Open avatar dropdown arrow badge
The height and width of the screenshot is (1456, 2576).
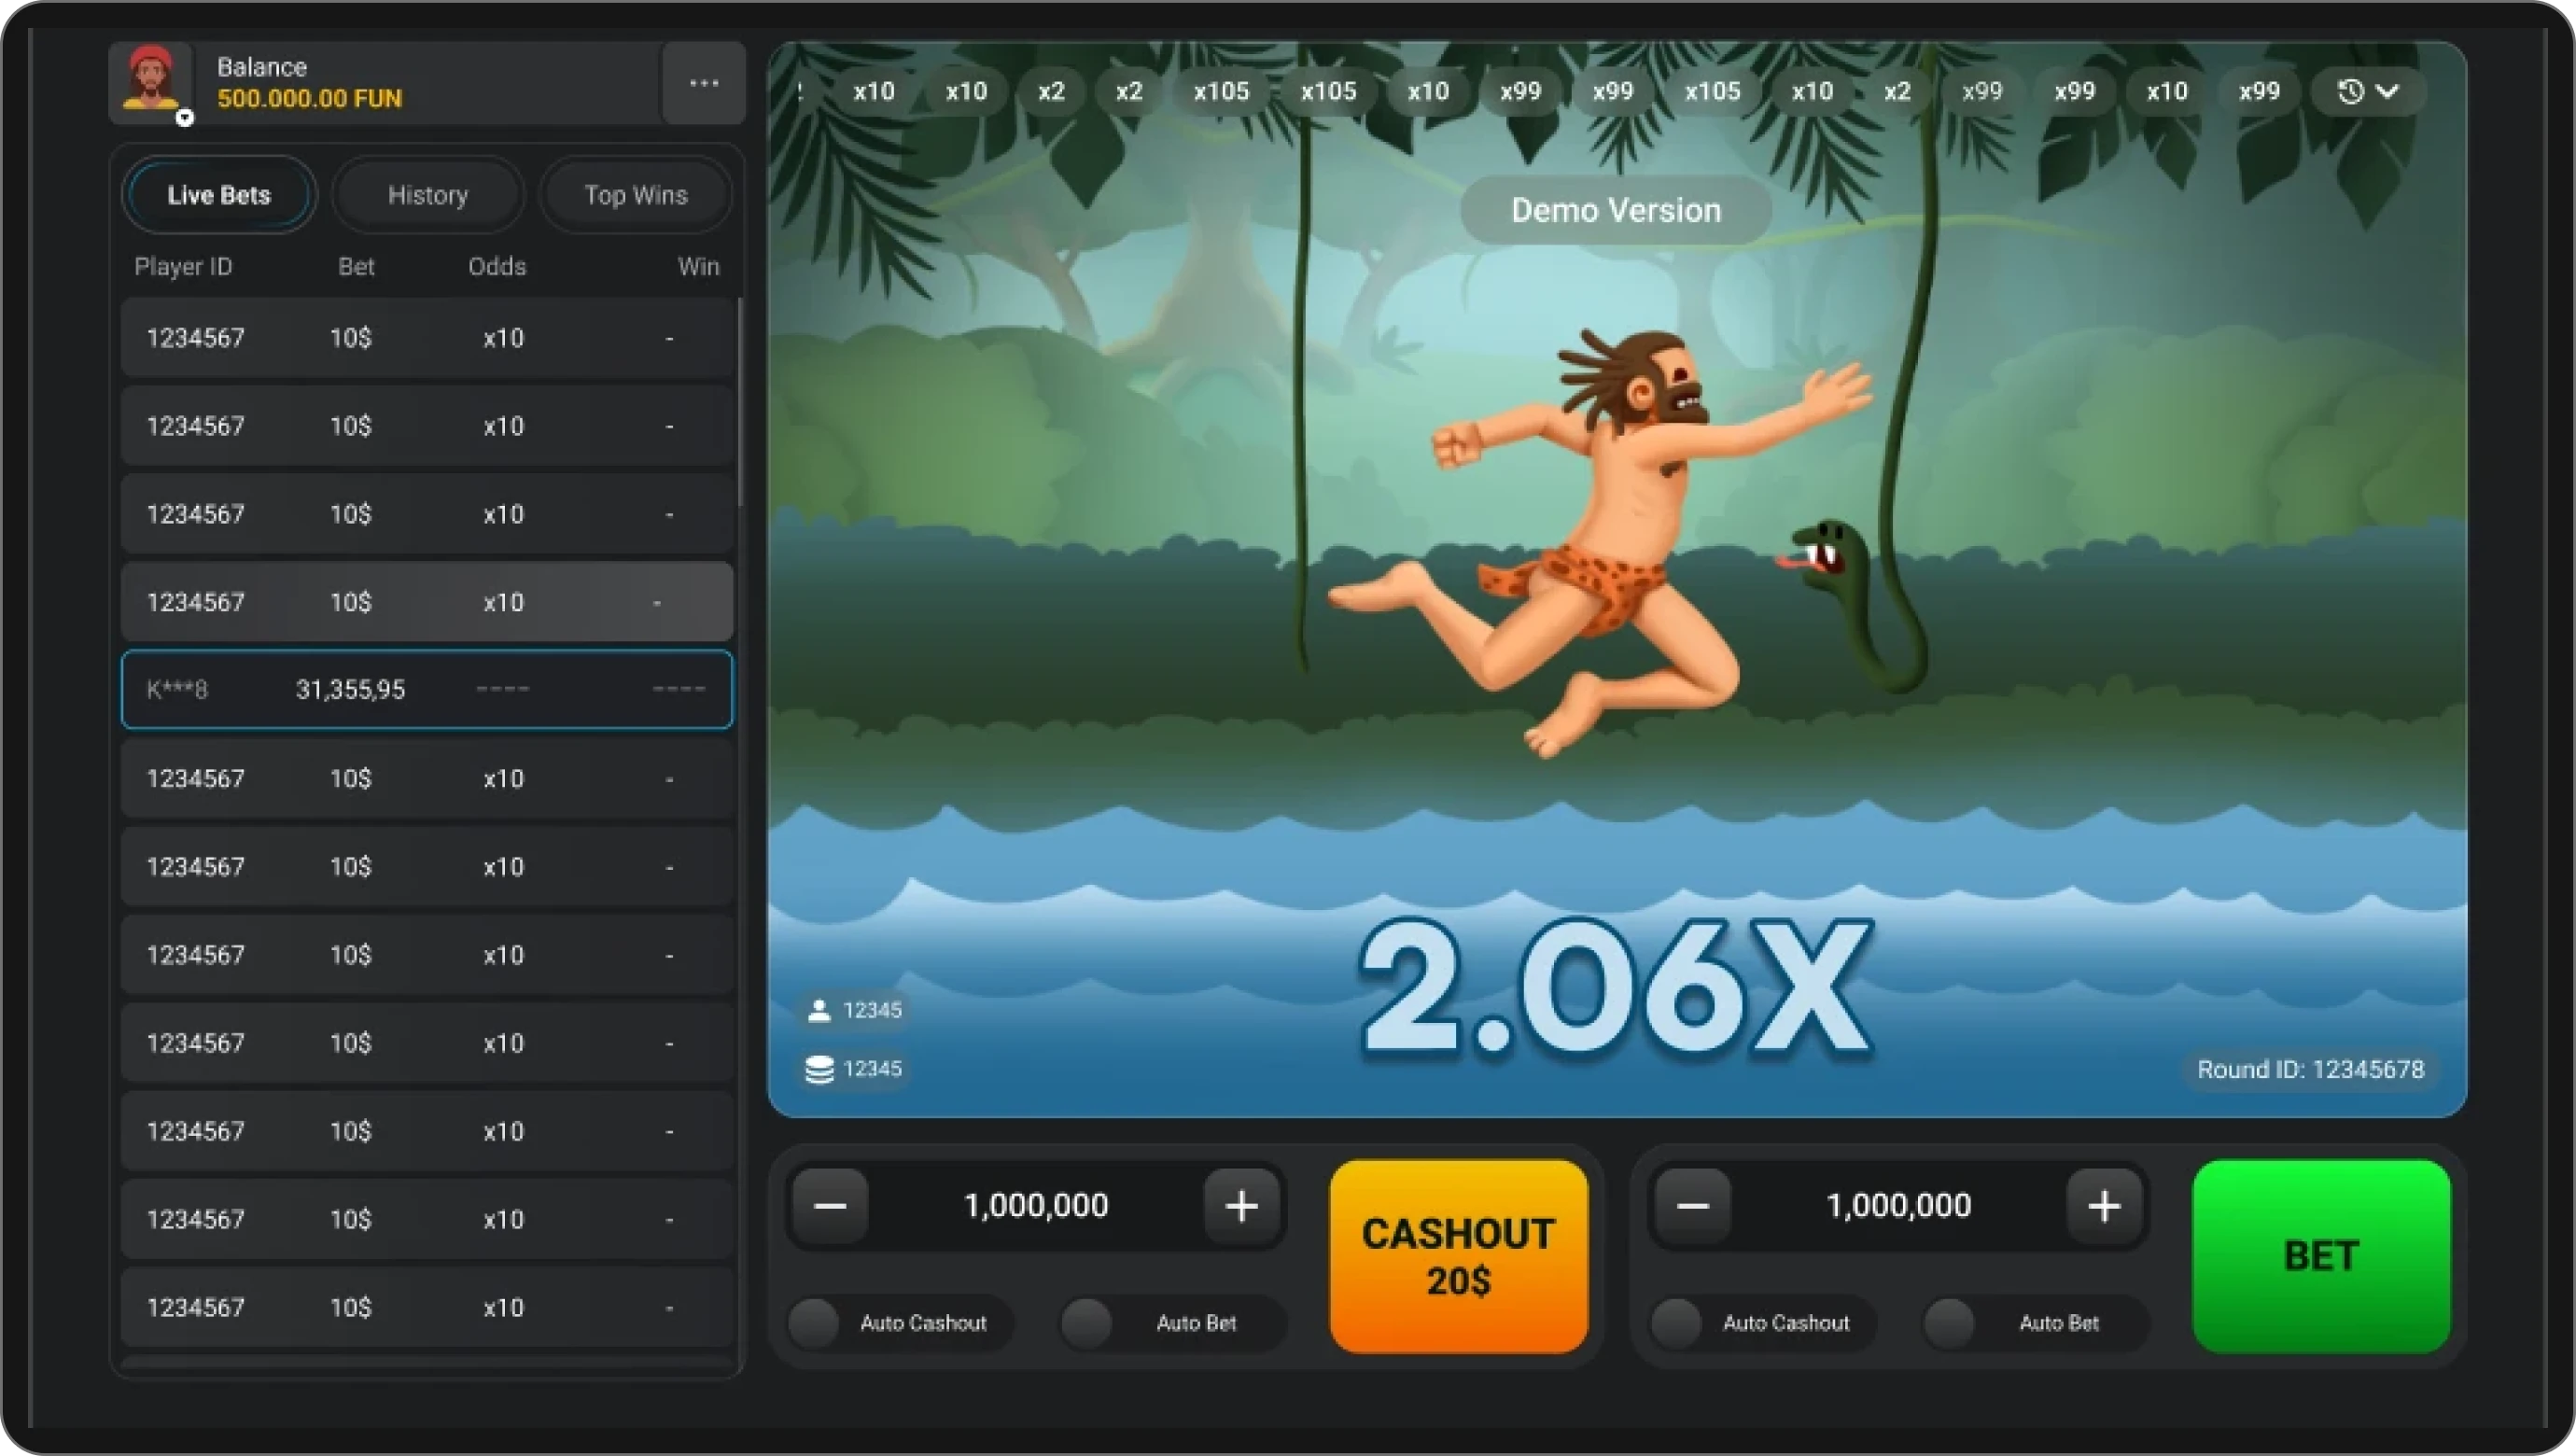tap(184, 118)
